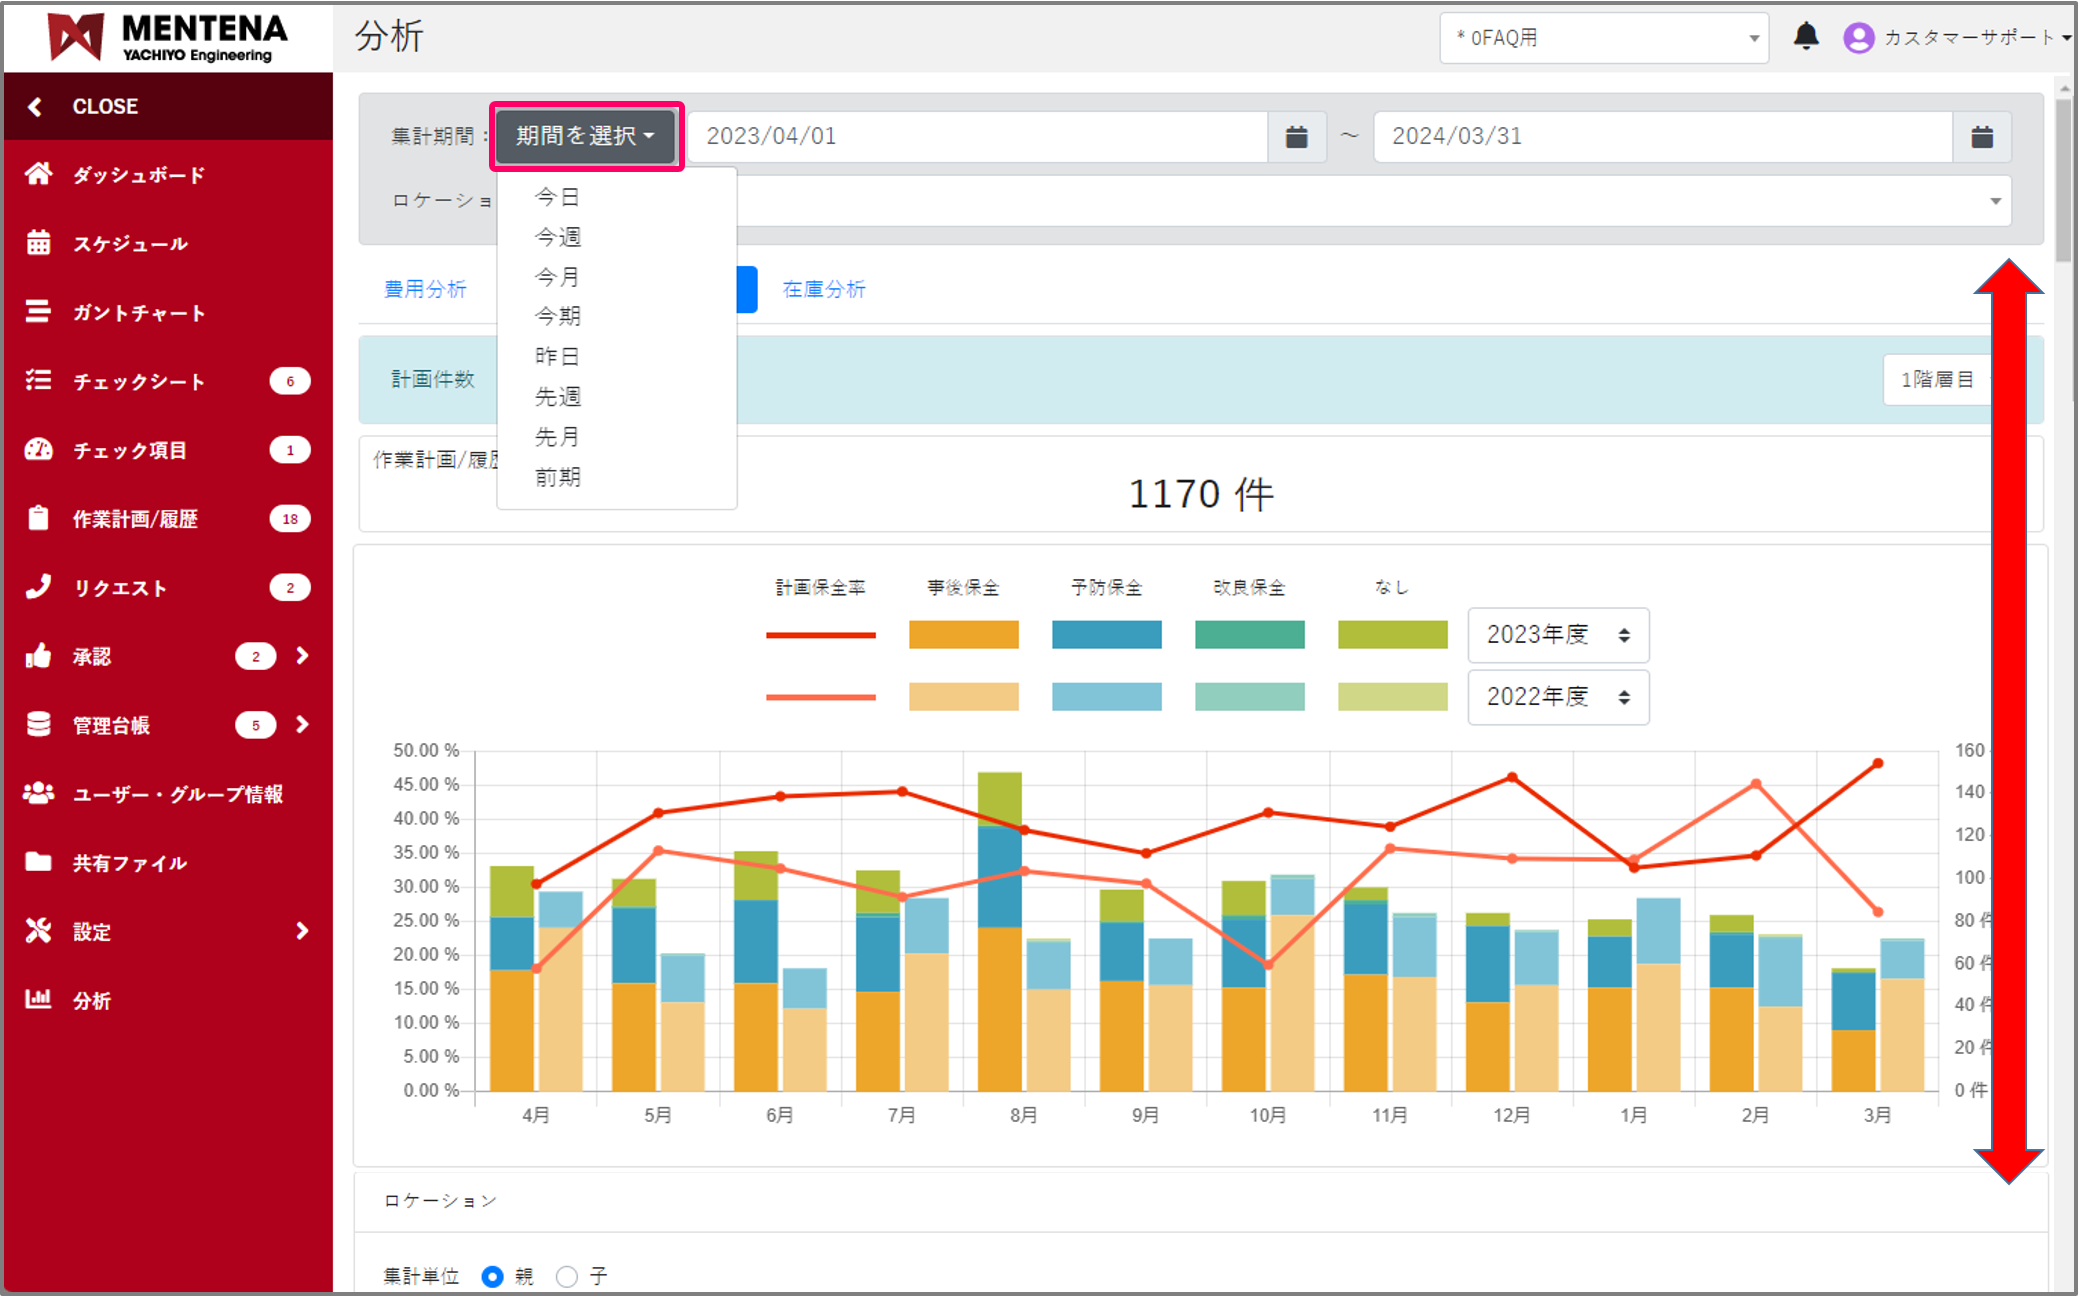Open start date calendar picker icon
The height and width of the screenshot is (1297, 2078).
click(1296, 137)
